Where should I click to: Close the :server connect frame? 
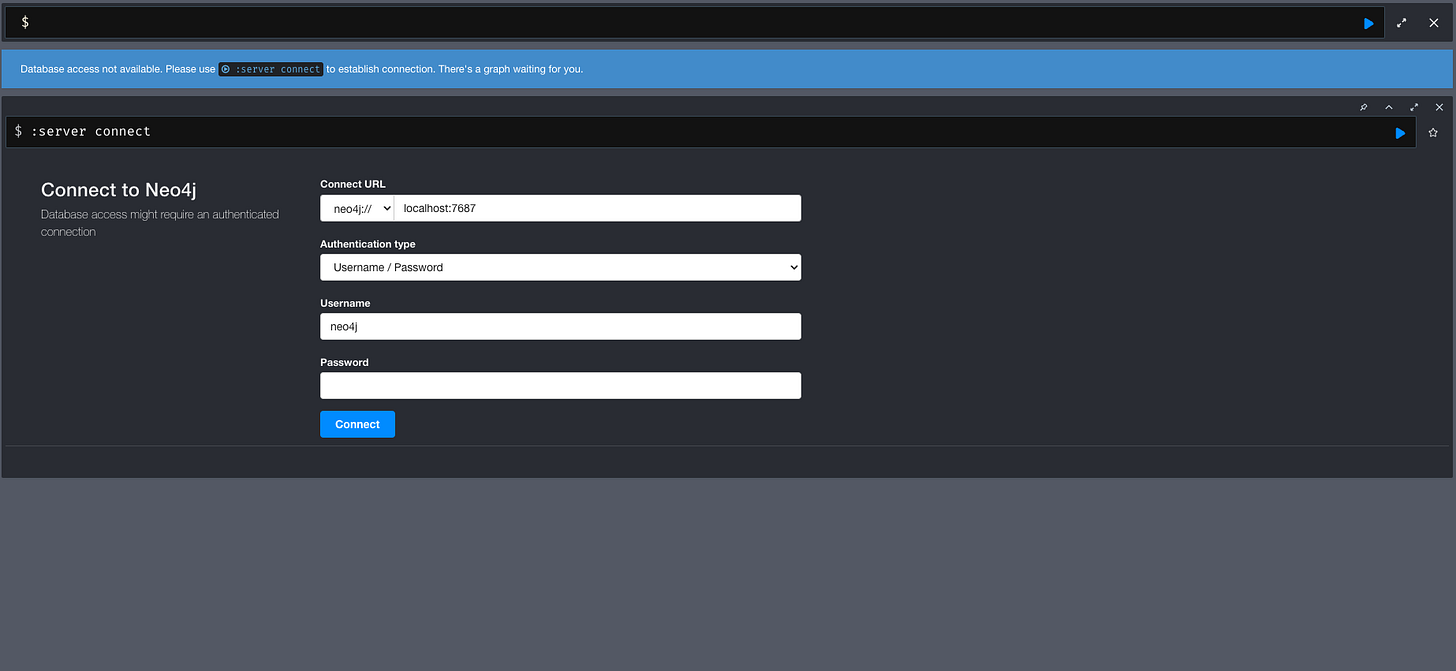[1440, 107]
